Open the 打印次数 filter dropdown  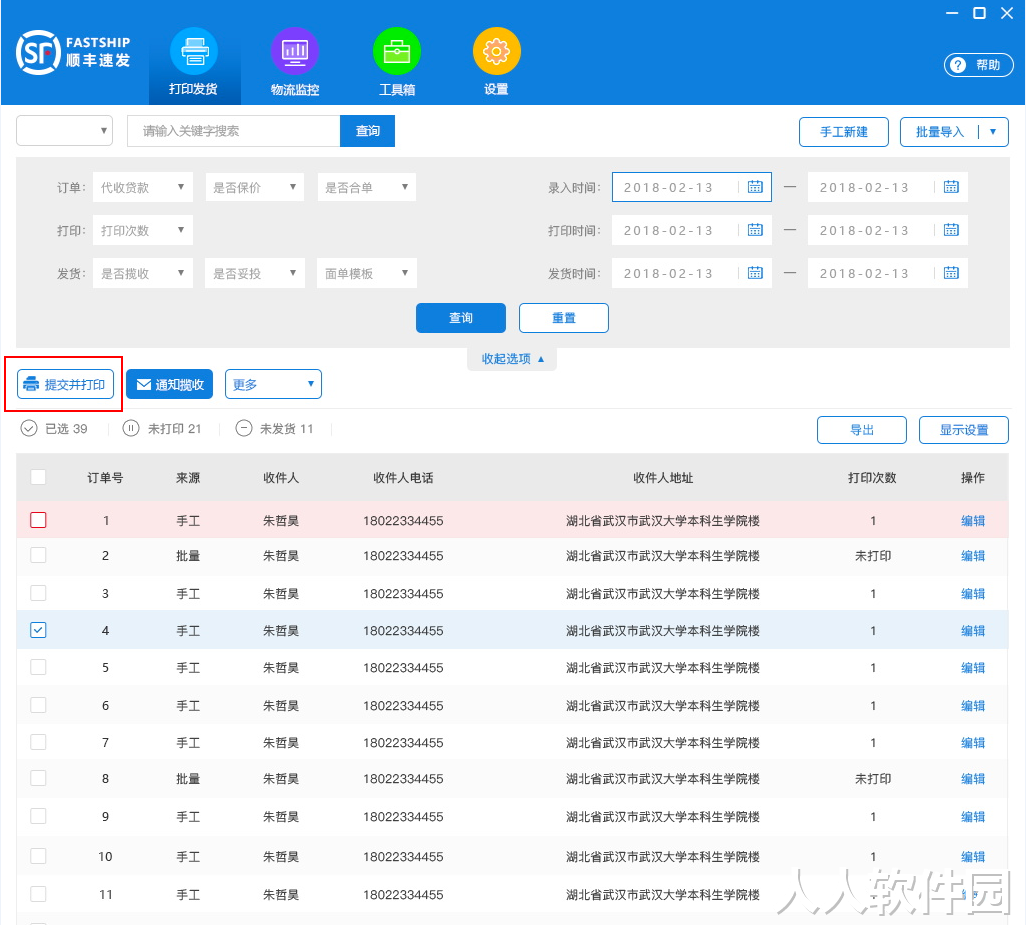point(143,230)
